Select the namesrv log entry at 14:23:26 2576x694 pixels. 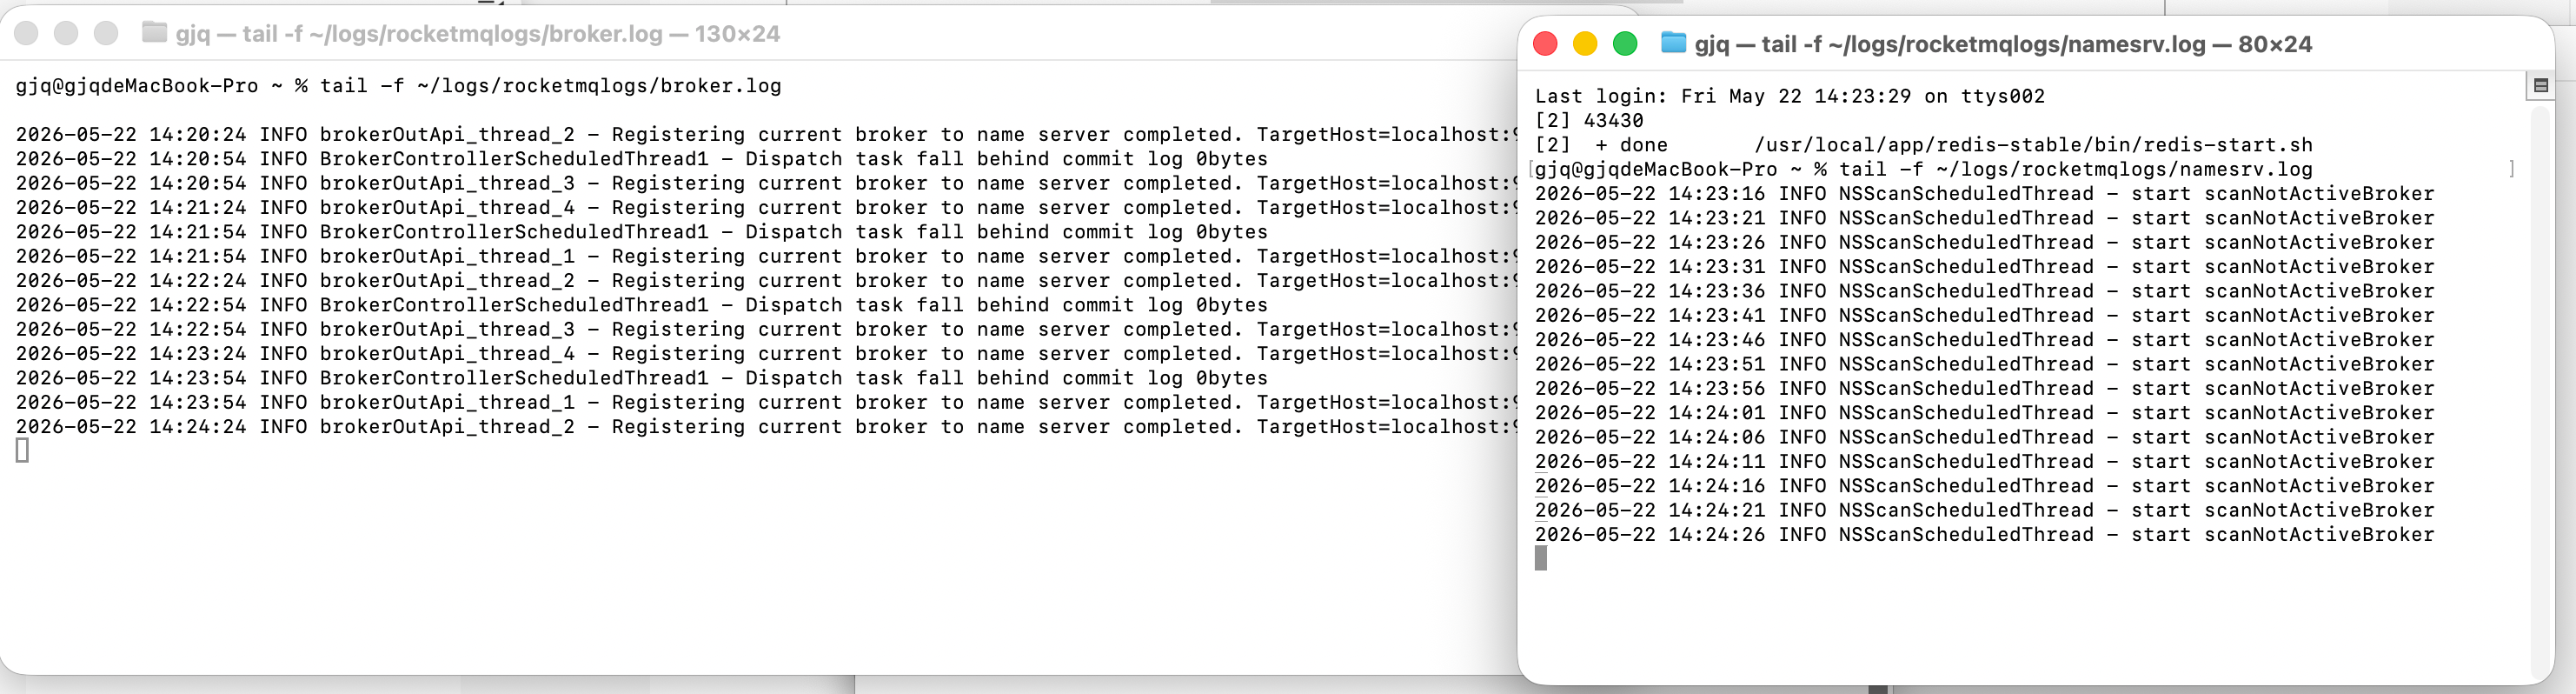click(1984, 242)
